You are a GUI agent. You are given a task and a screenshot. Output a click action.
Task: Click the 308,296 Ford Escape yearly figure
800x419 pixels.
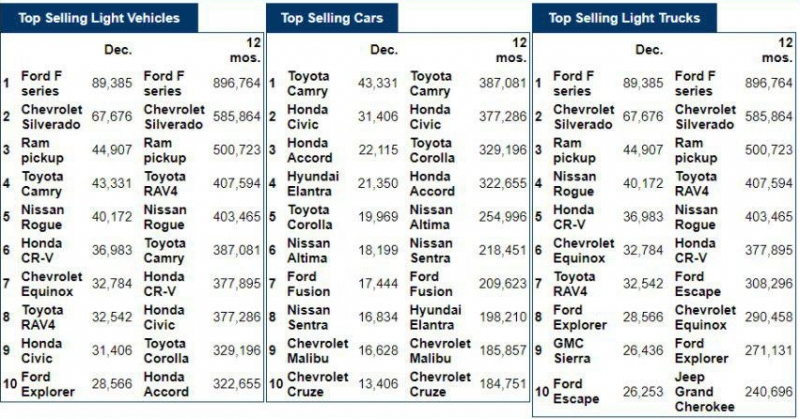[x=769, y=284]
